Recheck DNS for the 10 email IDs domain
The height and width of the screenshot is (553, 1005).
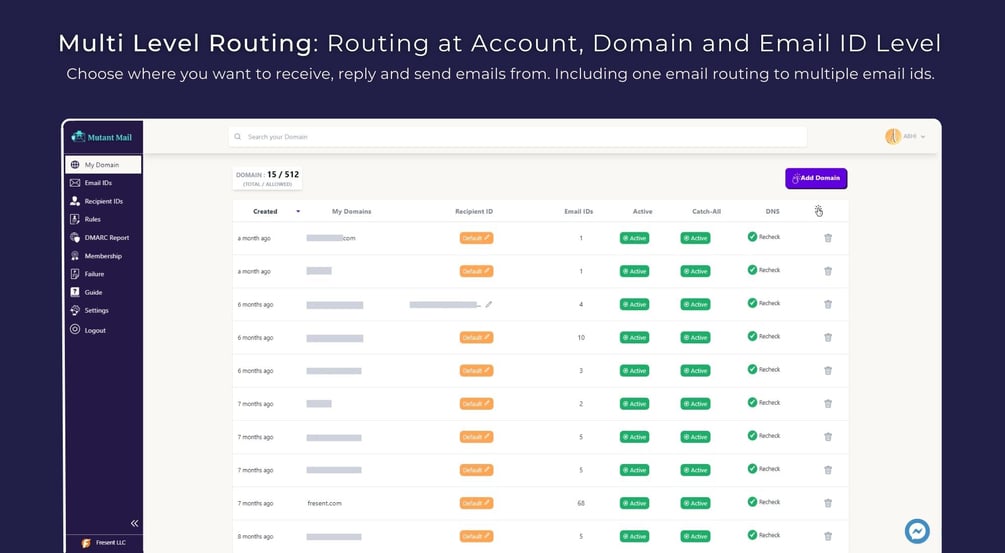tap(763, 336)
